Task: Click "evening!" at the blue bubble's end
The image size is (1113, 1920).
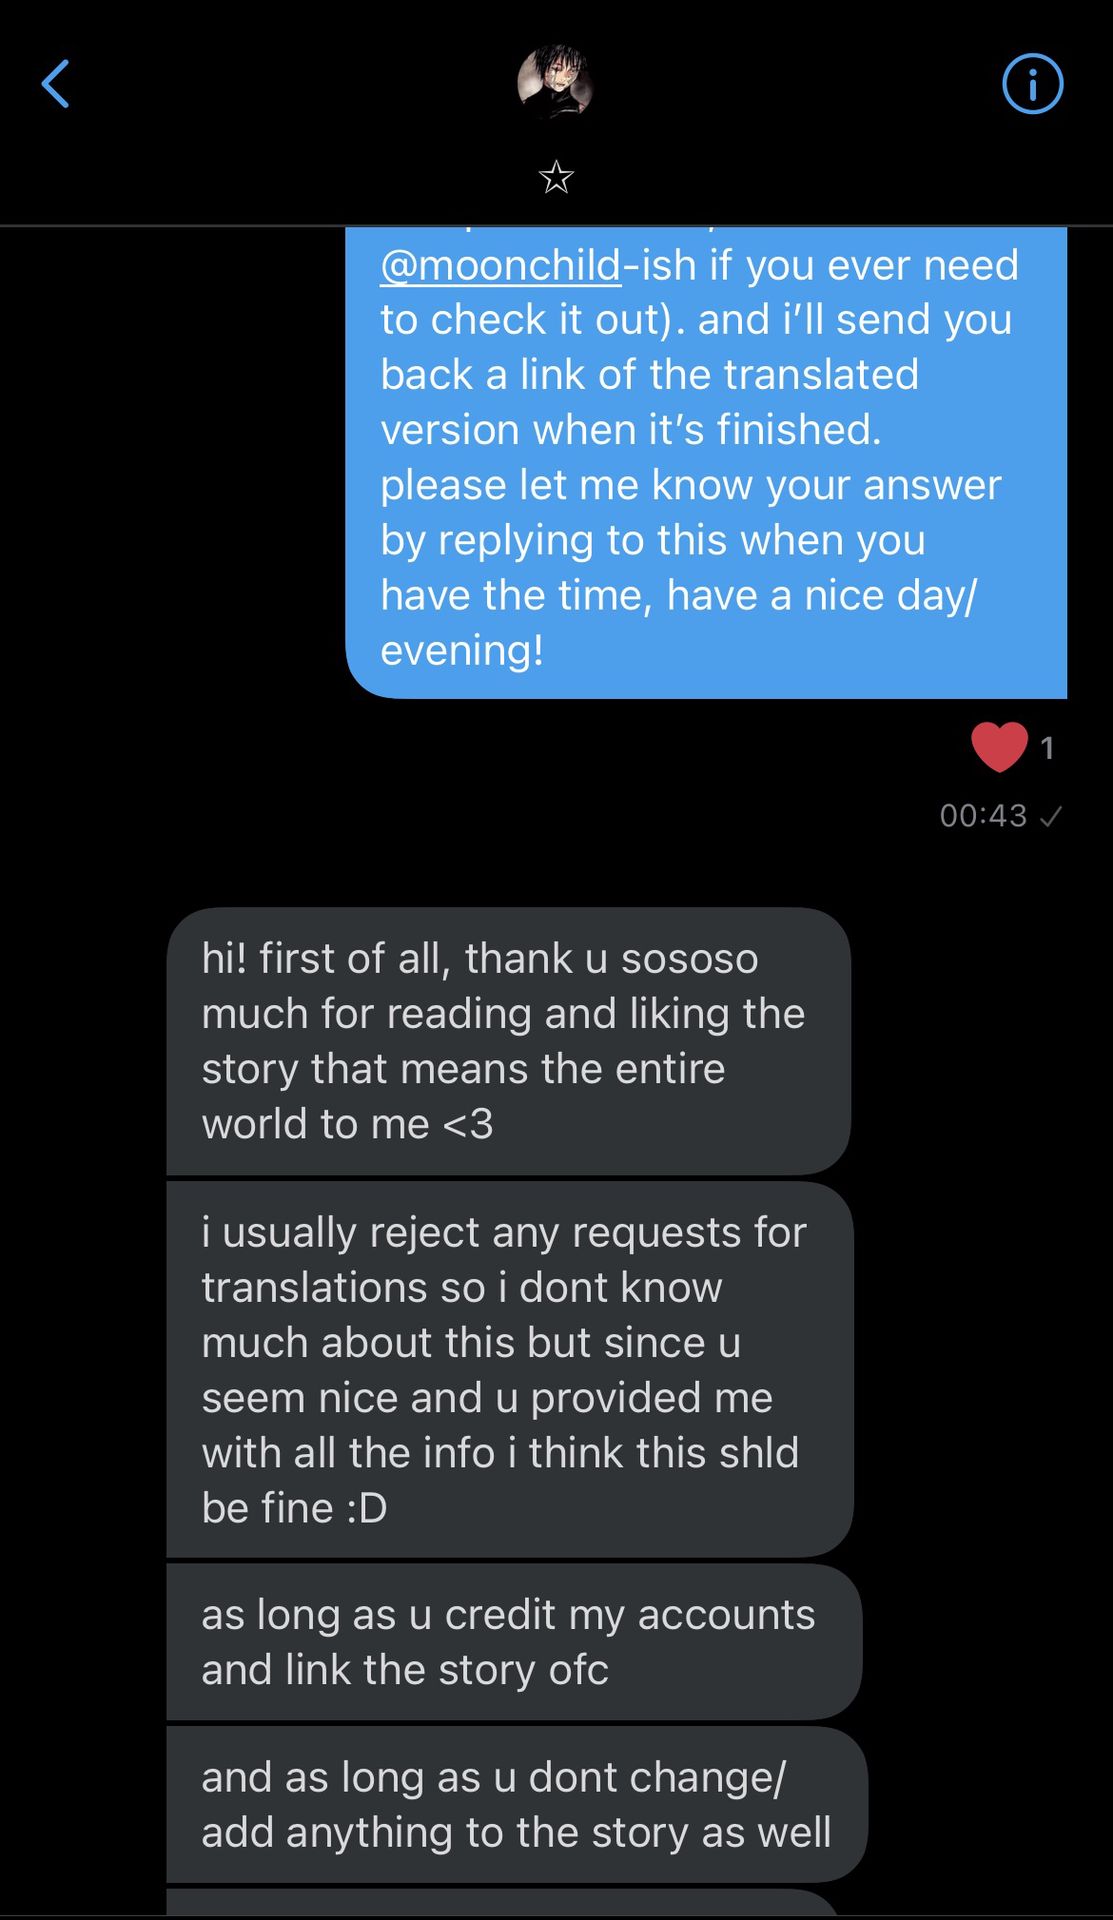Action: tap(462, 651)
